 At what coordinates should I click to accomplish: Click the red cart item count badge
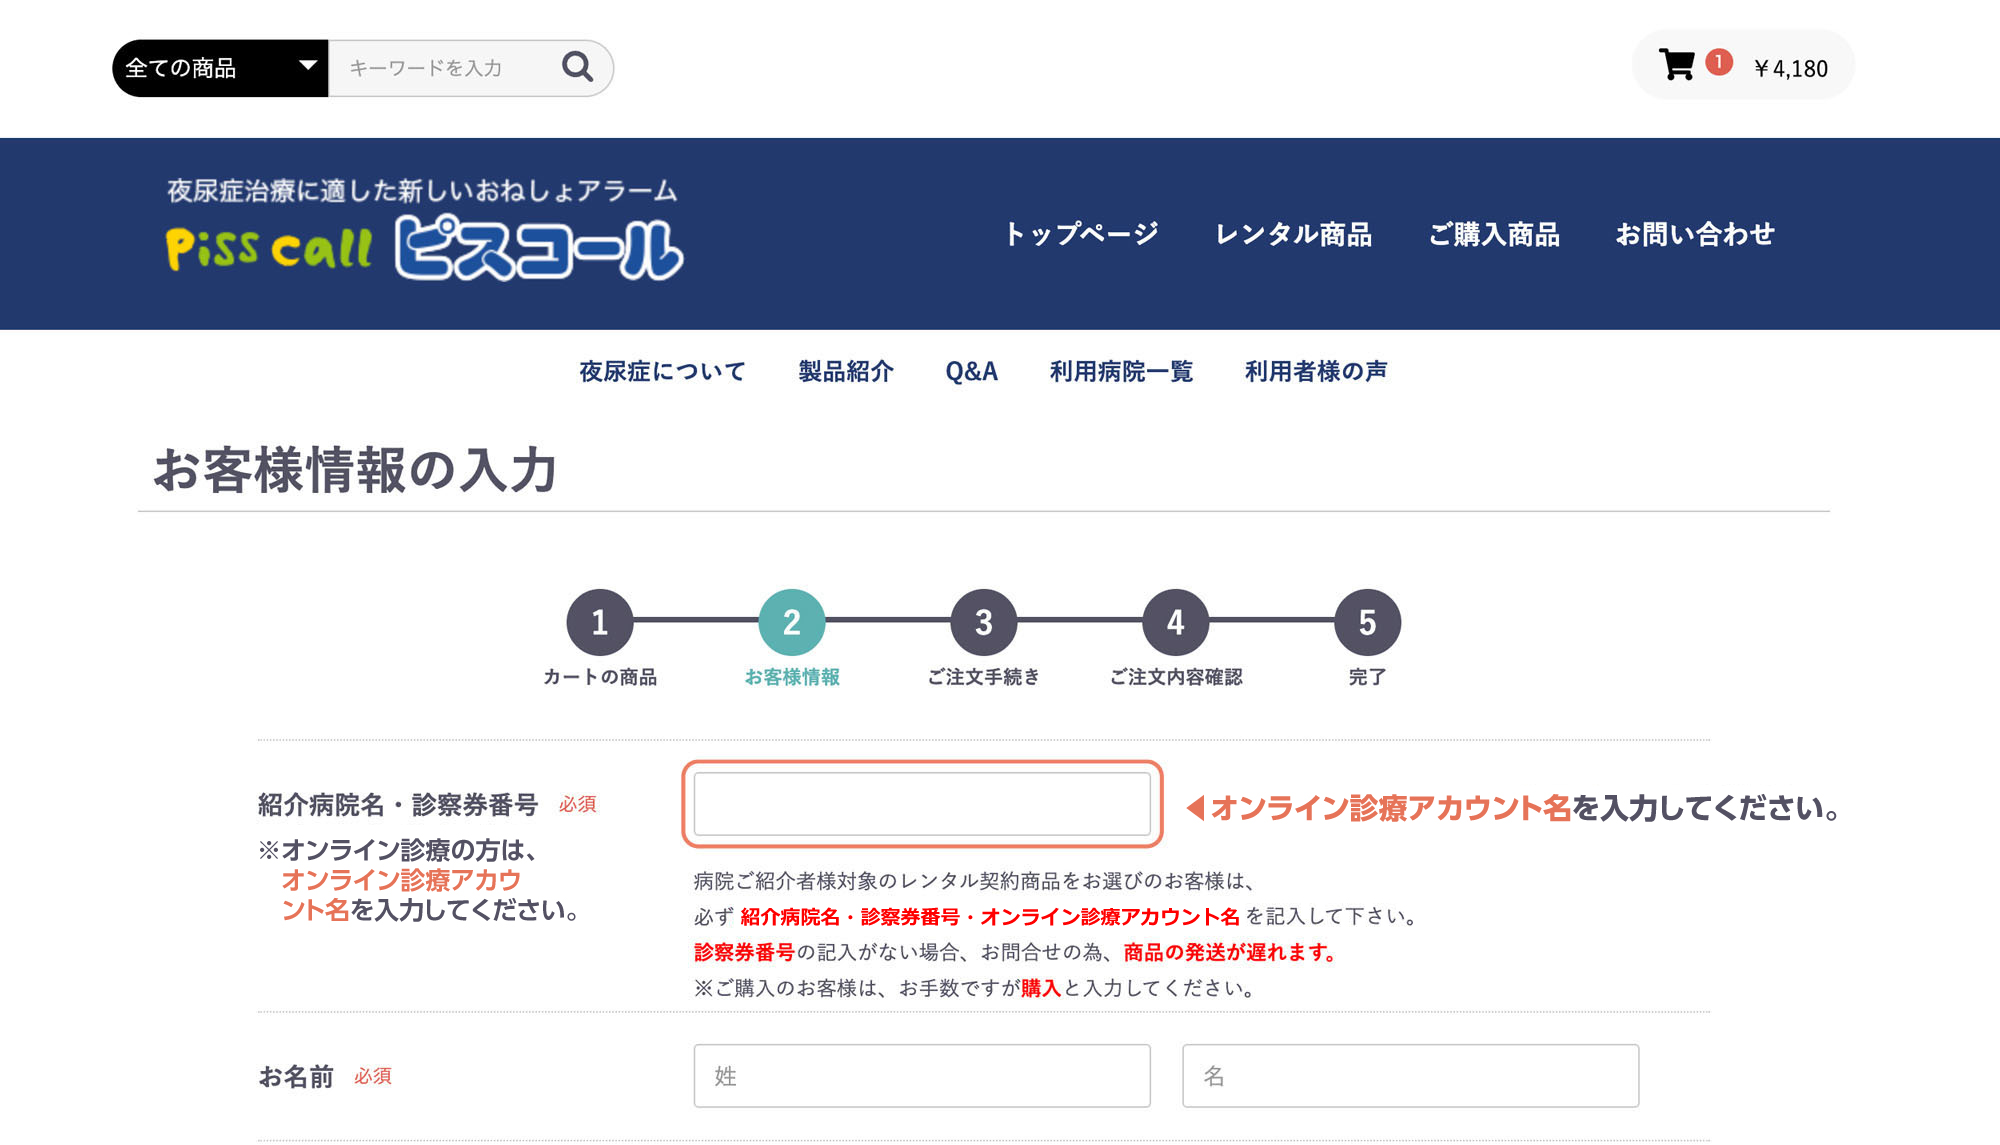click(x=1719, y=62)
